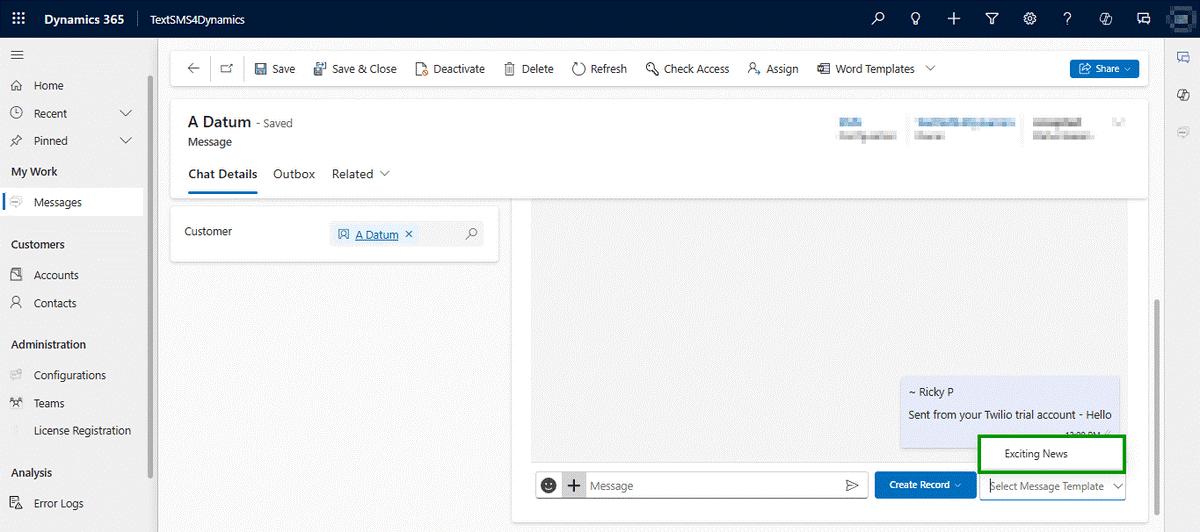Image resolution: width=1200 pixels, height=532 pixels.
Task: Click Check Access
Action: [687, 69]
